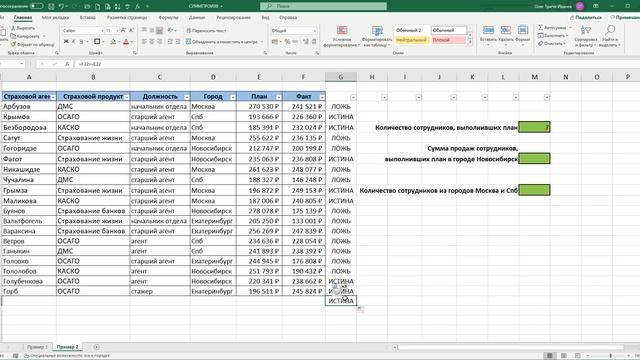
Task: Click the cell borders icon
Action: (x=97, y=42)
